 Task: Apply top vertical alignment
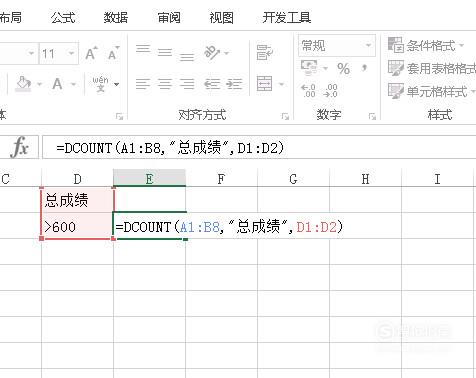click(x=143, y=49)
